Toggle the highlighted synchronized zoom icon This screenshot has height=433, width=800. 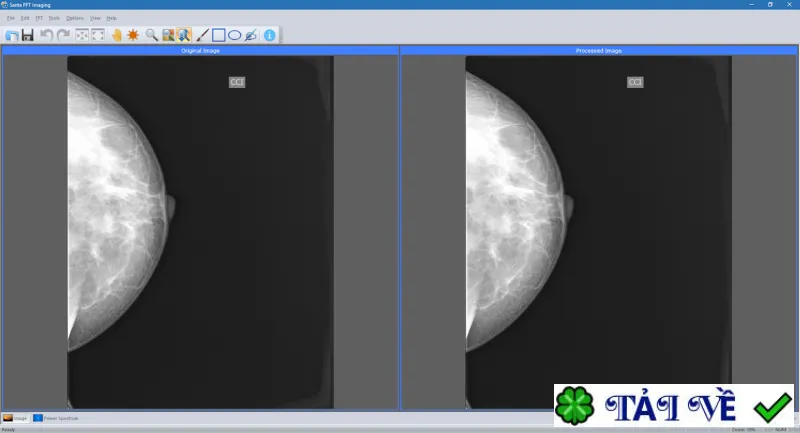[184, 35]
